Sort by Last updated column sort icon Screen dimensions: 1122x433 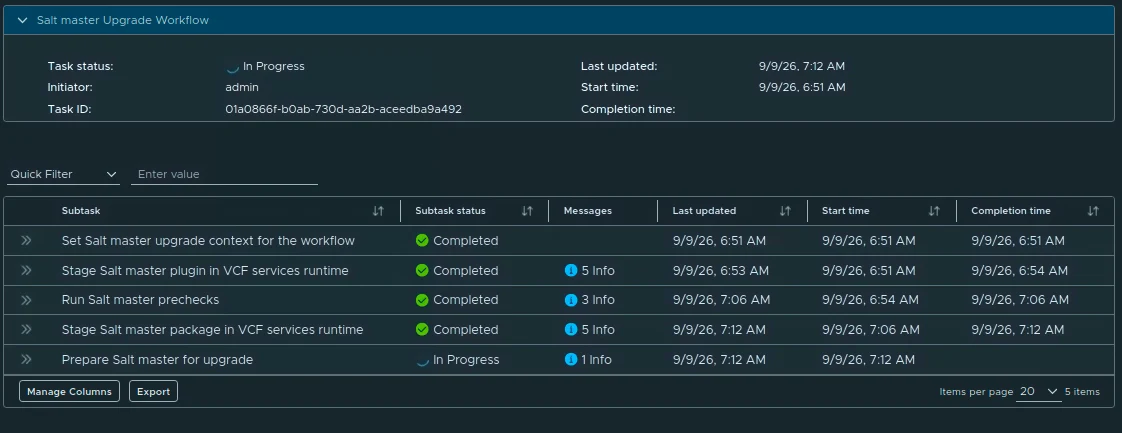(785, 211)
